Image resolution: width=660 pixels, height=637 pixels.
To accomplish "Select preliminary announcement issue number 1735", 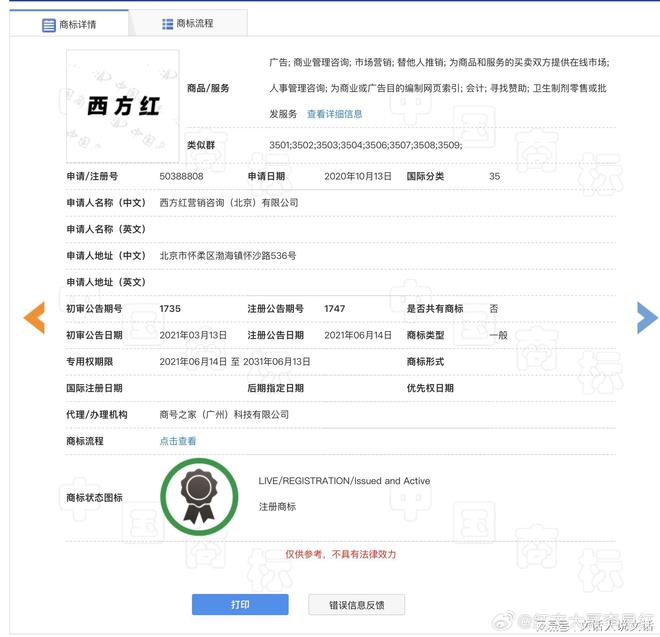I will click(x=170, y=309).
